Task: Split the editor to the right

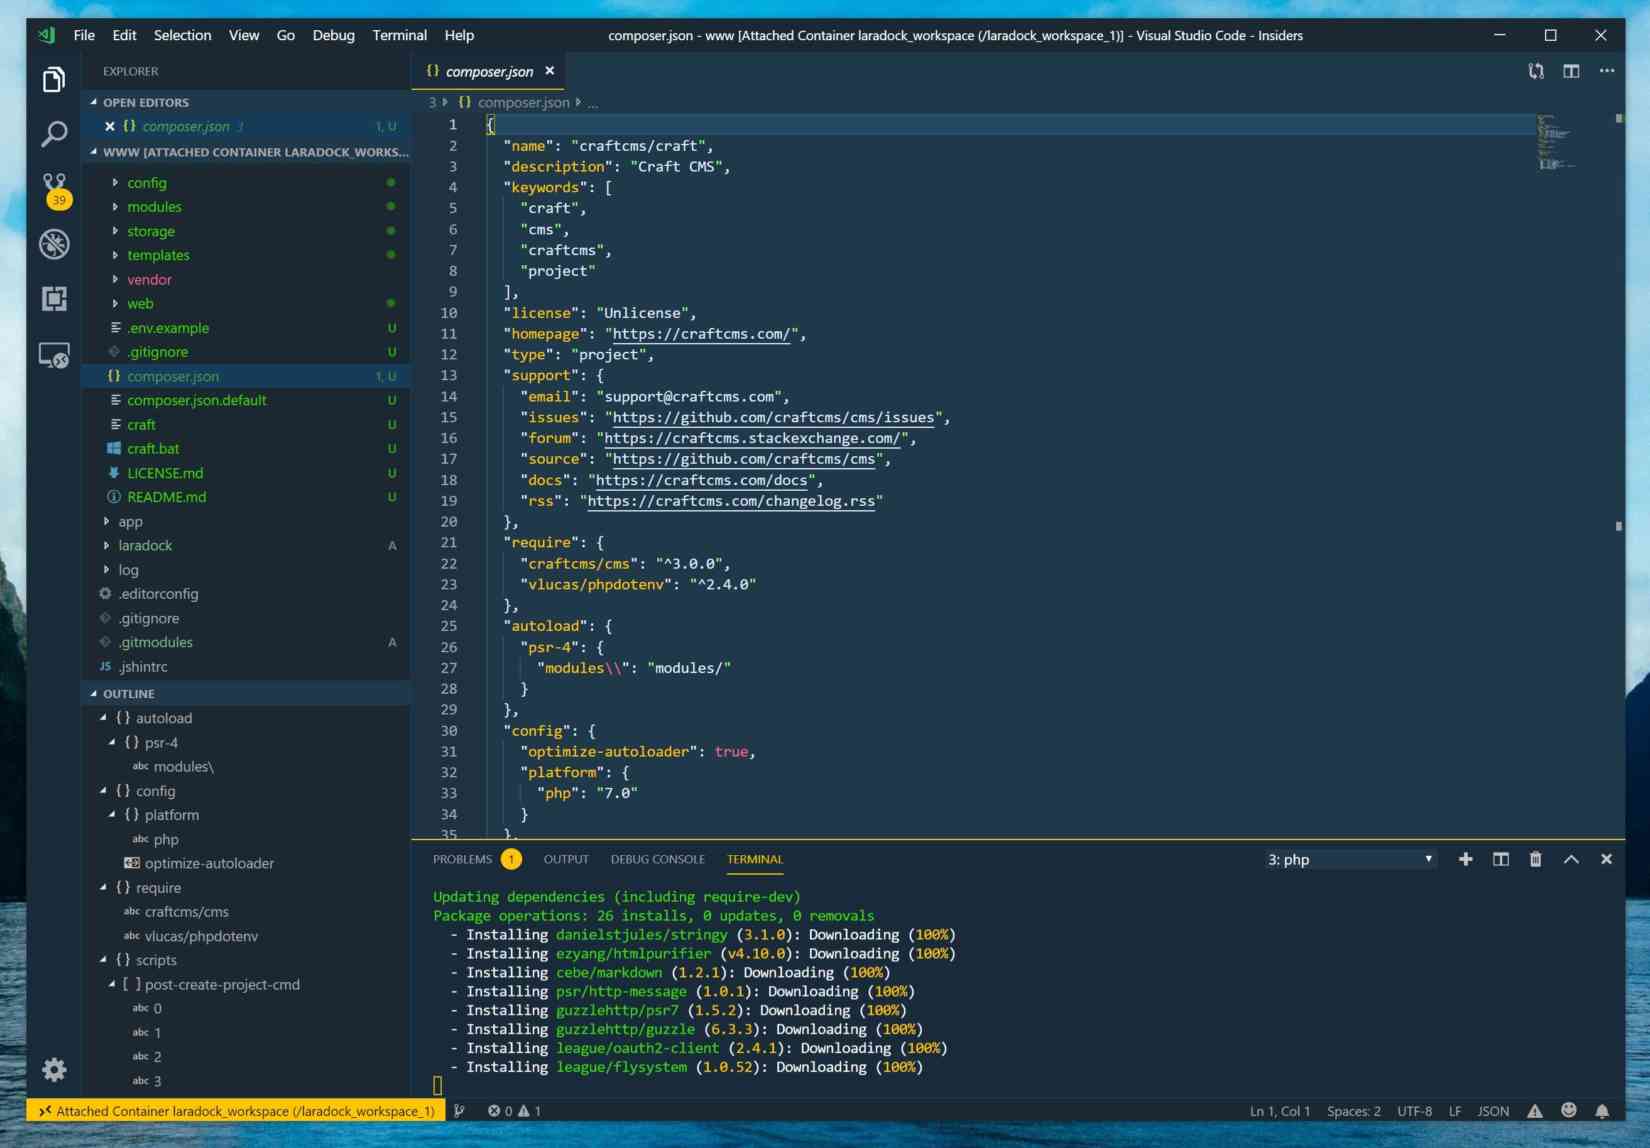Action: (1571, 71)
